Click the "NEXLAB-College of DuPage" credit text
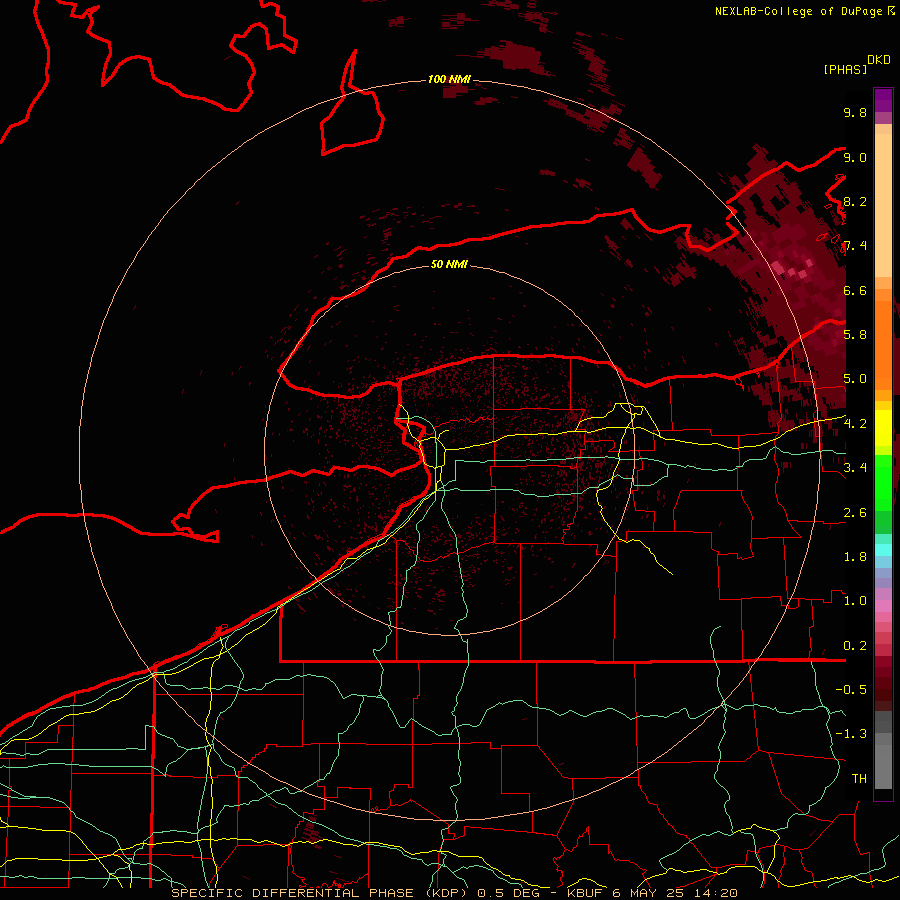This screenshot has width=900, height=900. pos(800,11)
